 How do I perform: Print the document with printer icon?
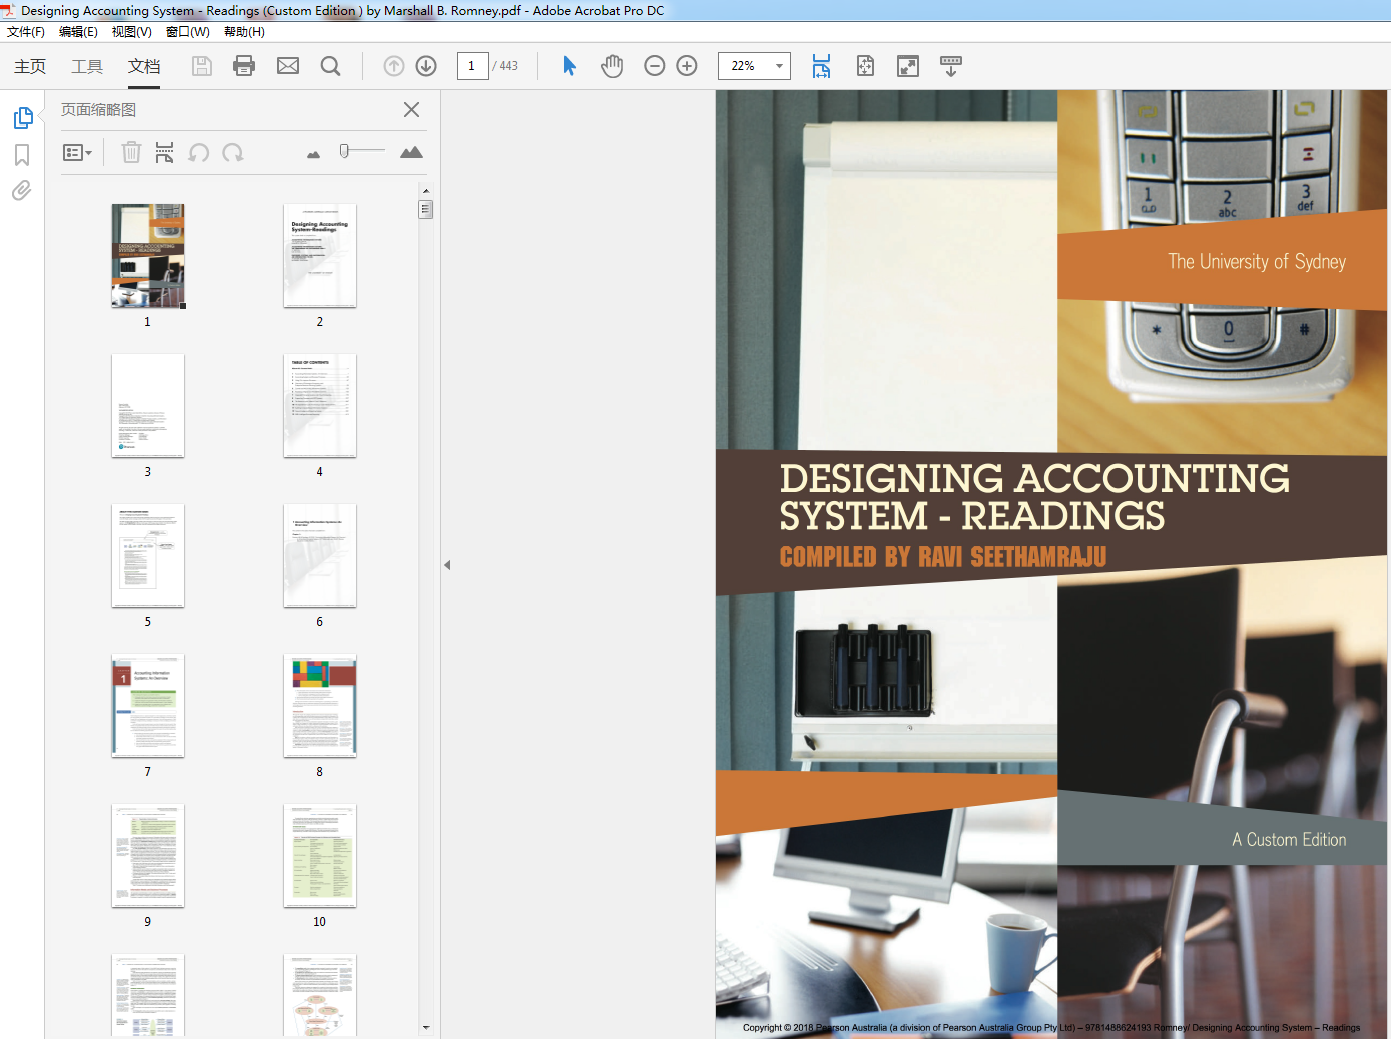coord(244,66)
